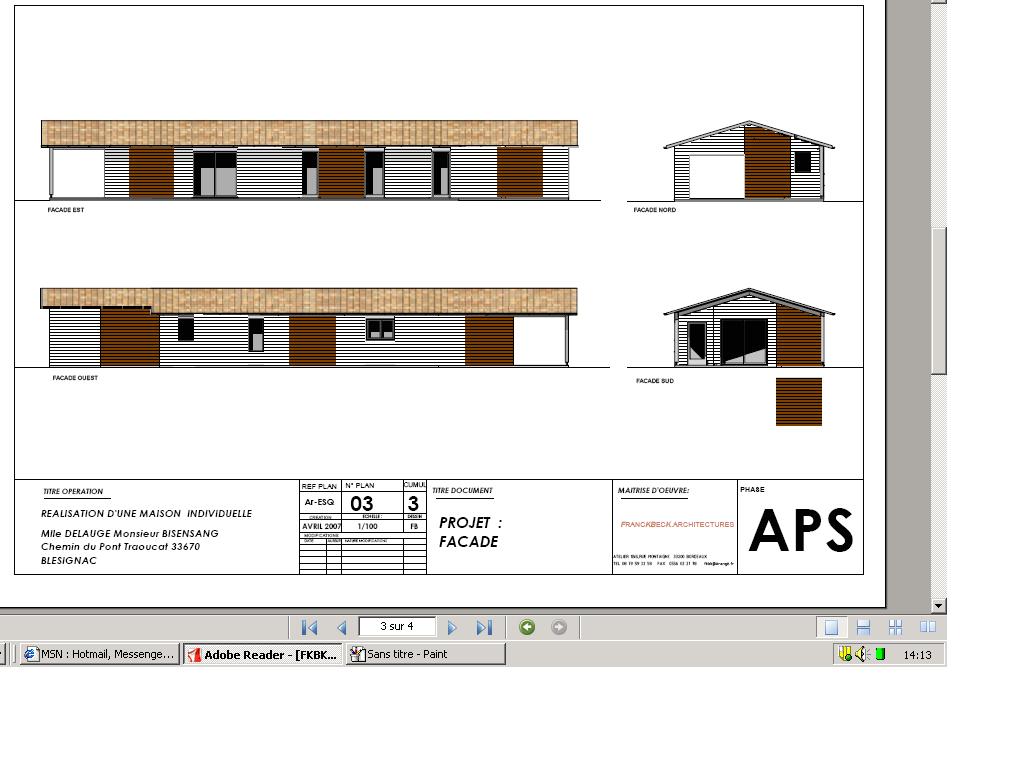Click the grey next view arrow
This screenshot has height=768, width=1024.
point(559,627)
